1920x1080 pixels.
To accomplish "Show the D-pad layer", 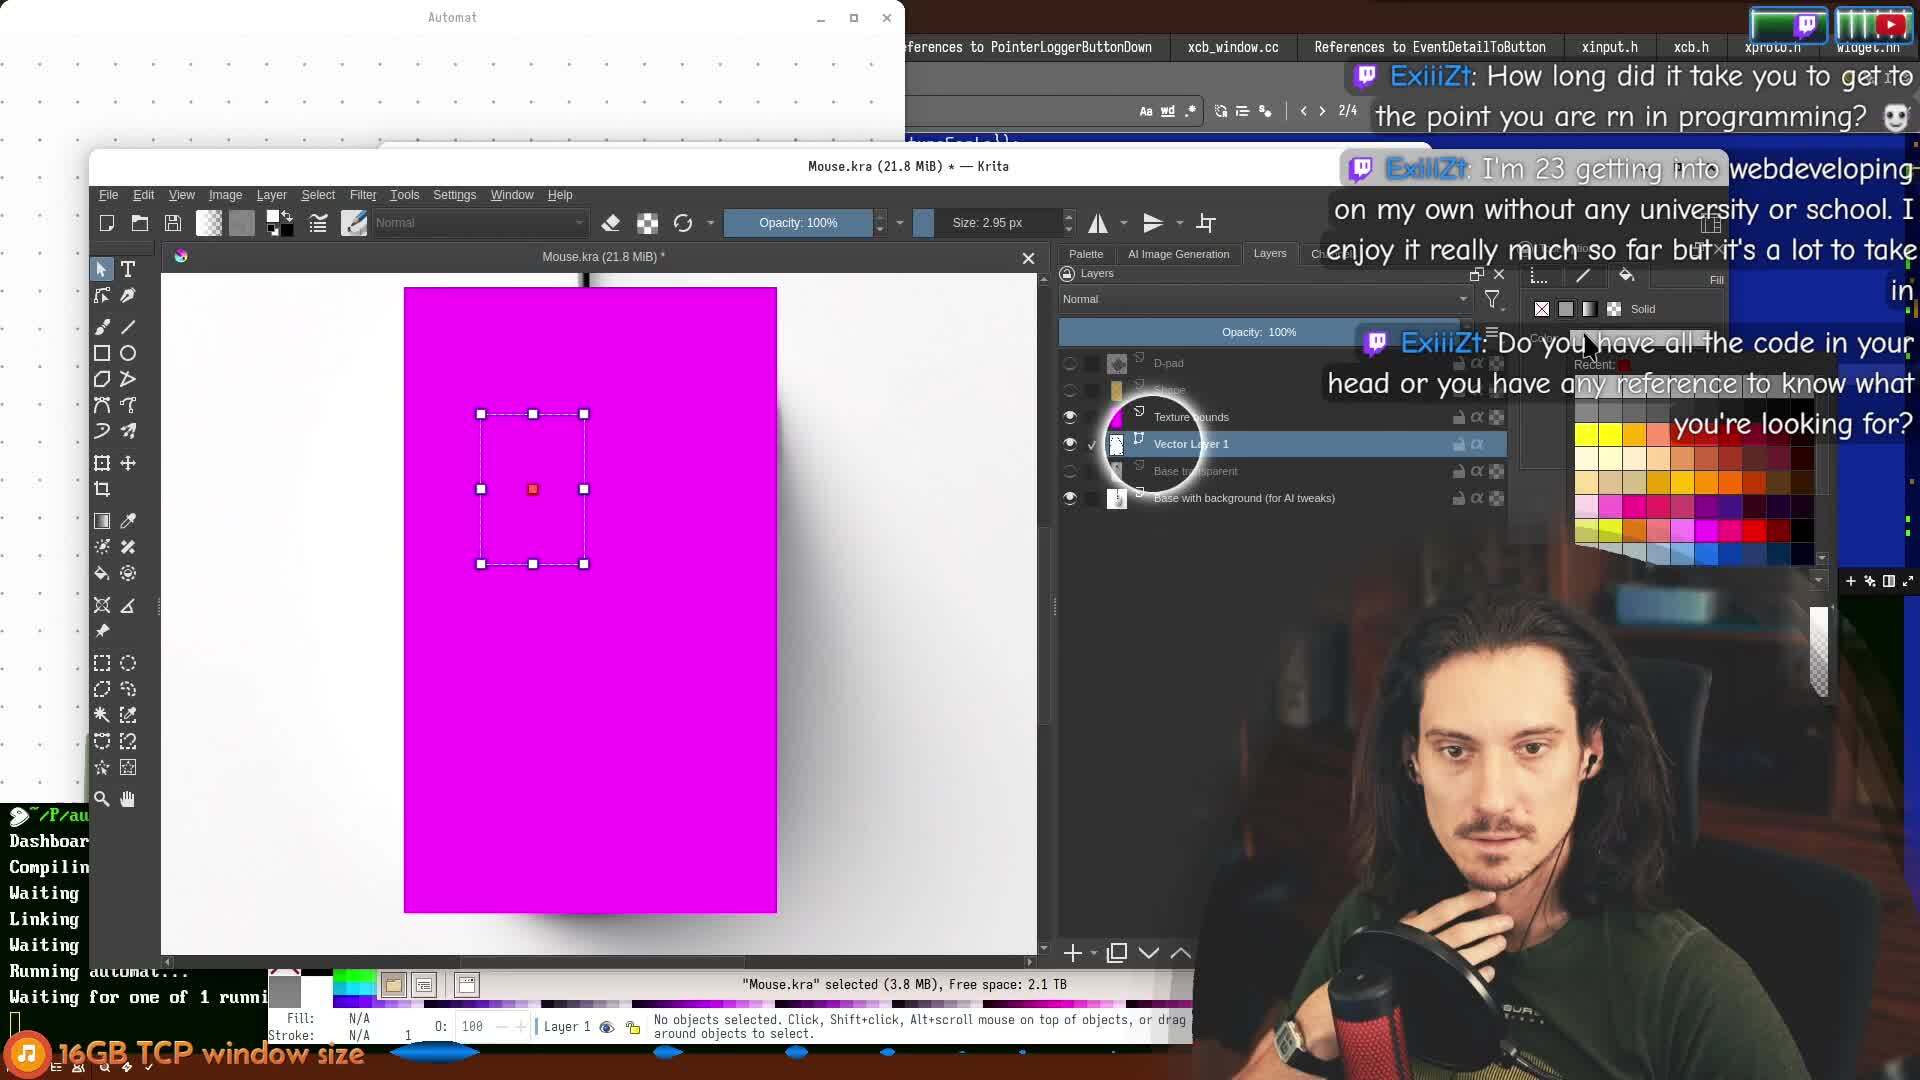I will pos(1070,363).
